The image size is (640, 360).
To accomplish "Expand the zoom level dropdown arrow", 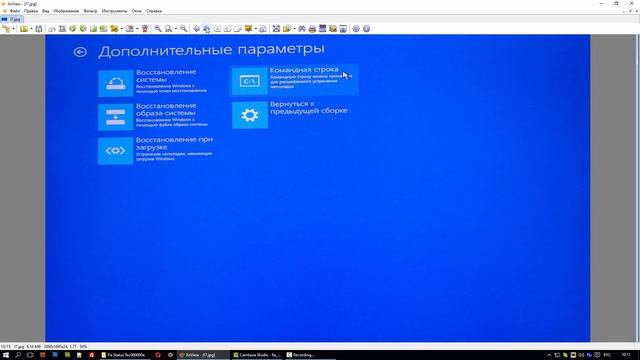I will [x=176, y=29].
